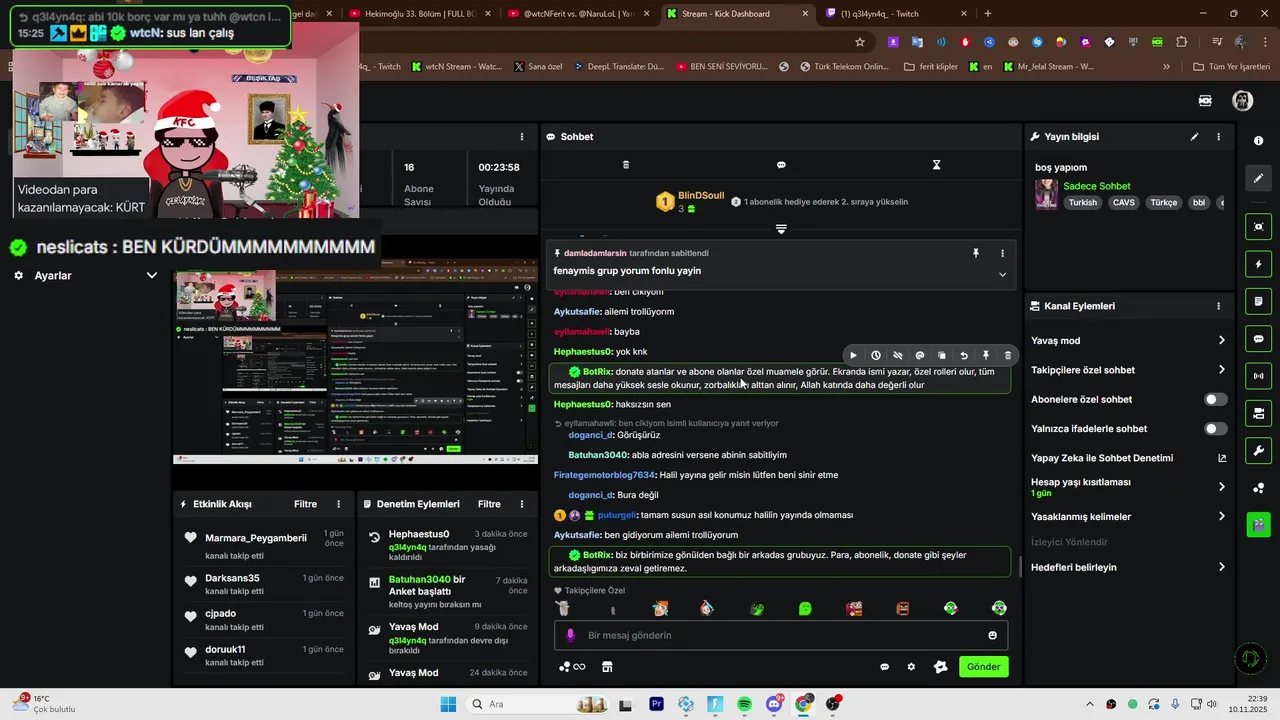The height and width of the screenshot is (720, 1280).
Task: Click the mention @ icon in message toolbar
Action: [920, 355]
